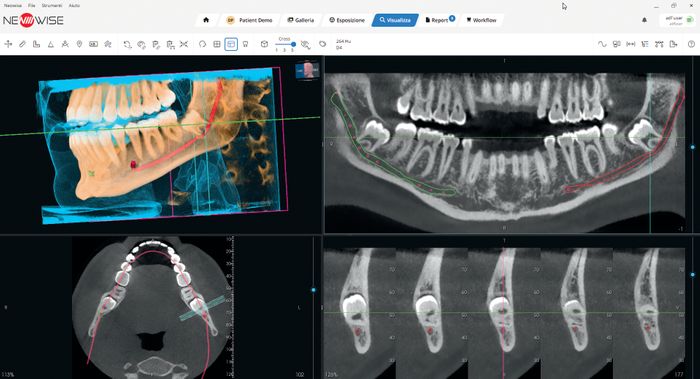Click the undo rotation arrow icon
The width and height of the screenshot is (700, 379).
coord(127,44)
